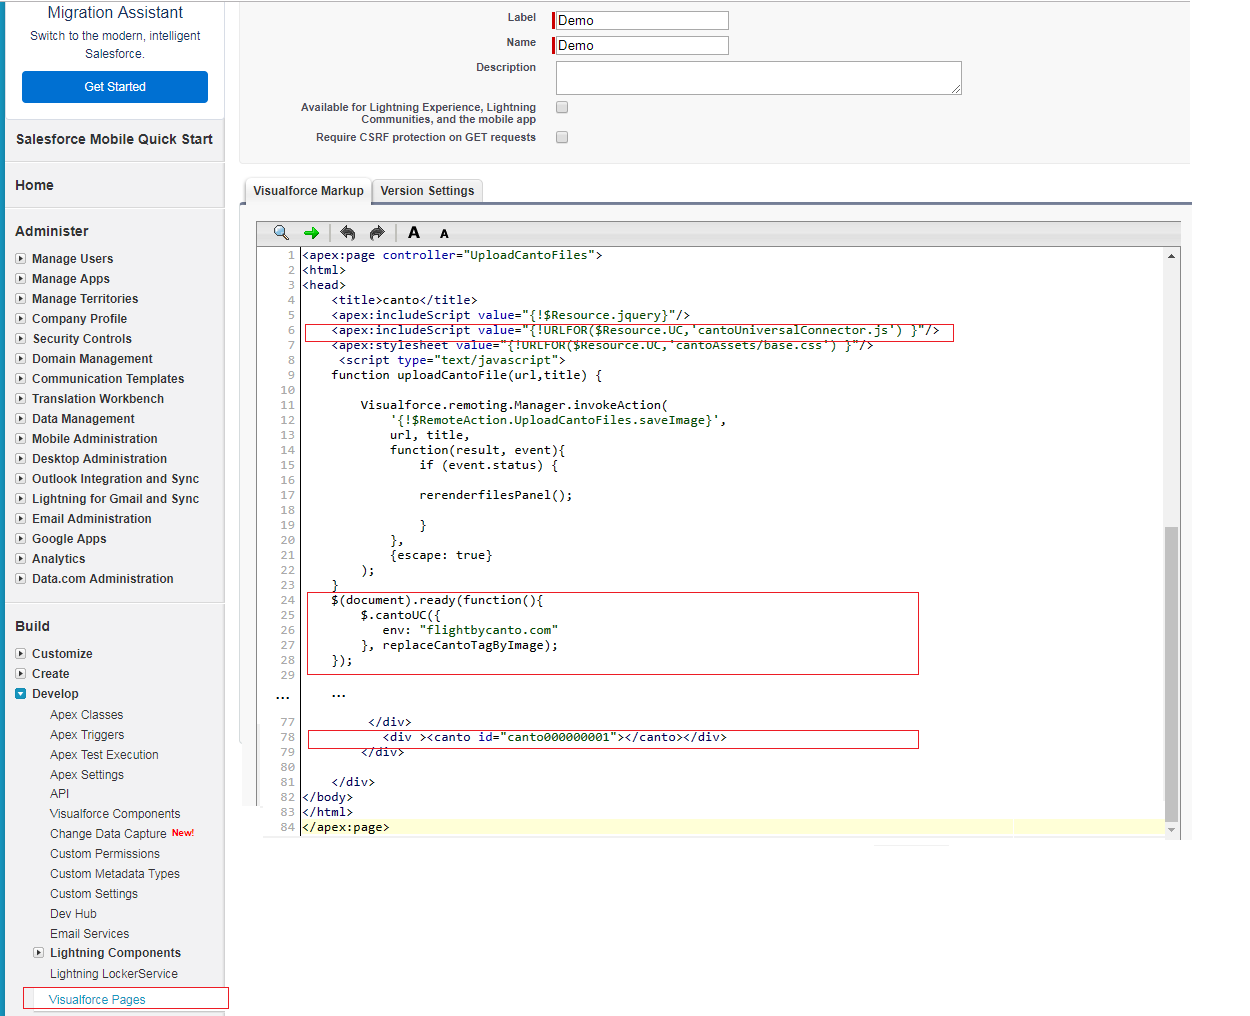The image size is (1250, 1016).
Task: Decrease editor font size with small A
Action: (444, 234)
